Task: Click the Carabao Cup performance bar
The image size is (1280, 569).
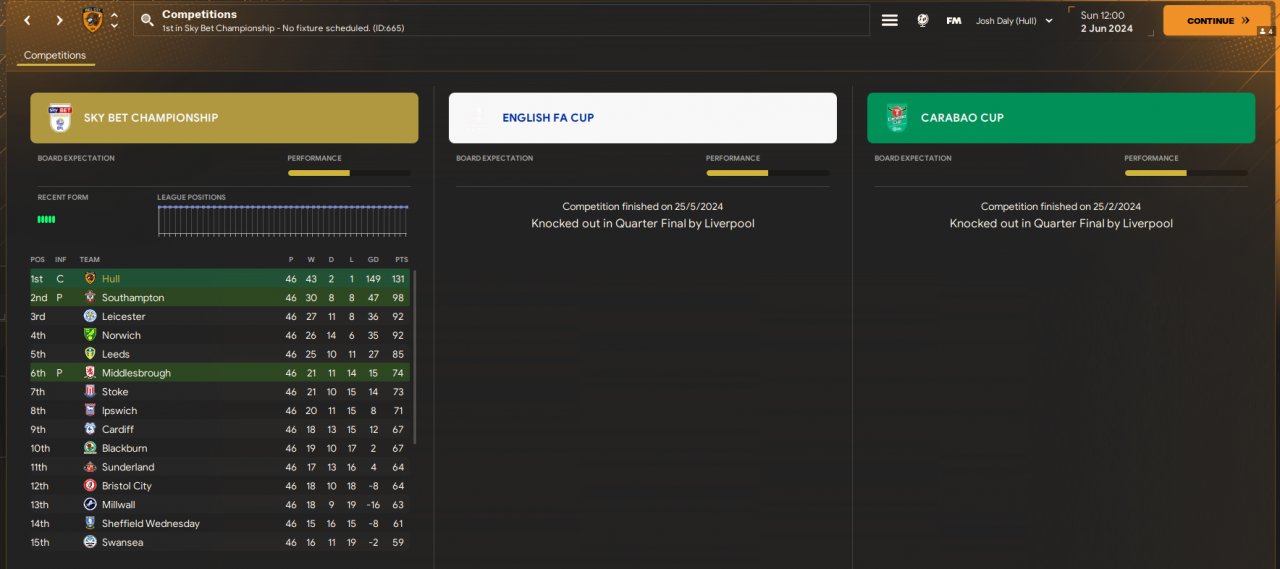Action: (x=1186, y=173)
